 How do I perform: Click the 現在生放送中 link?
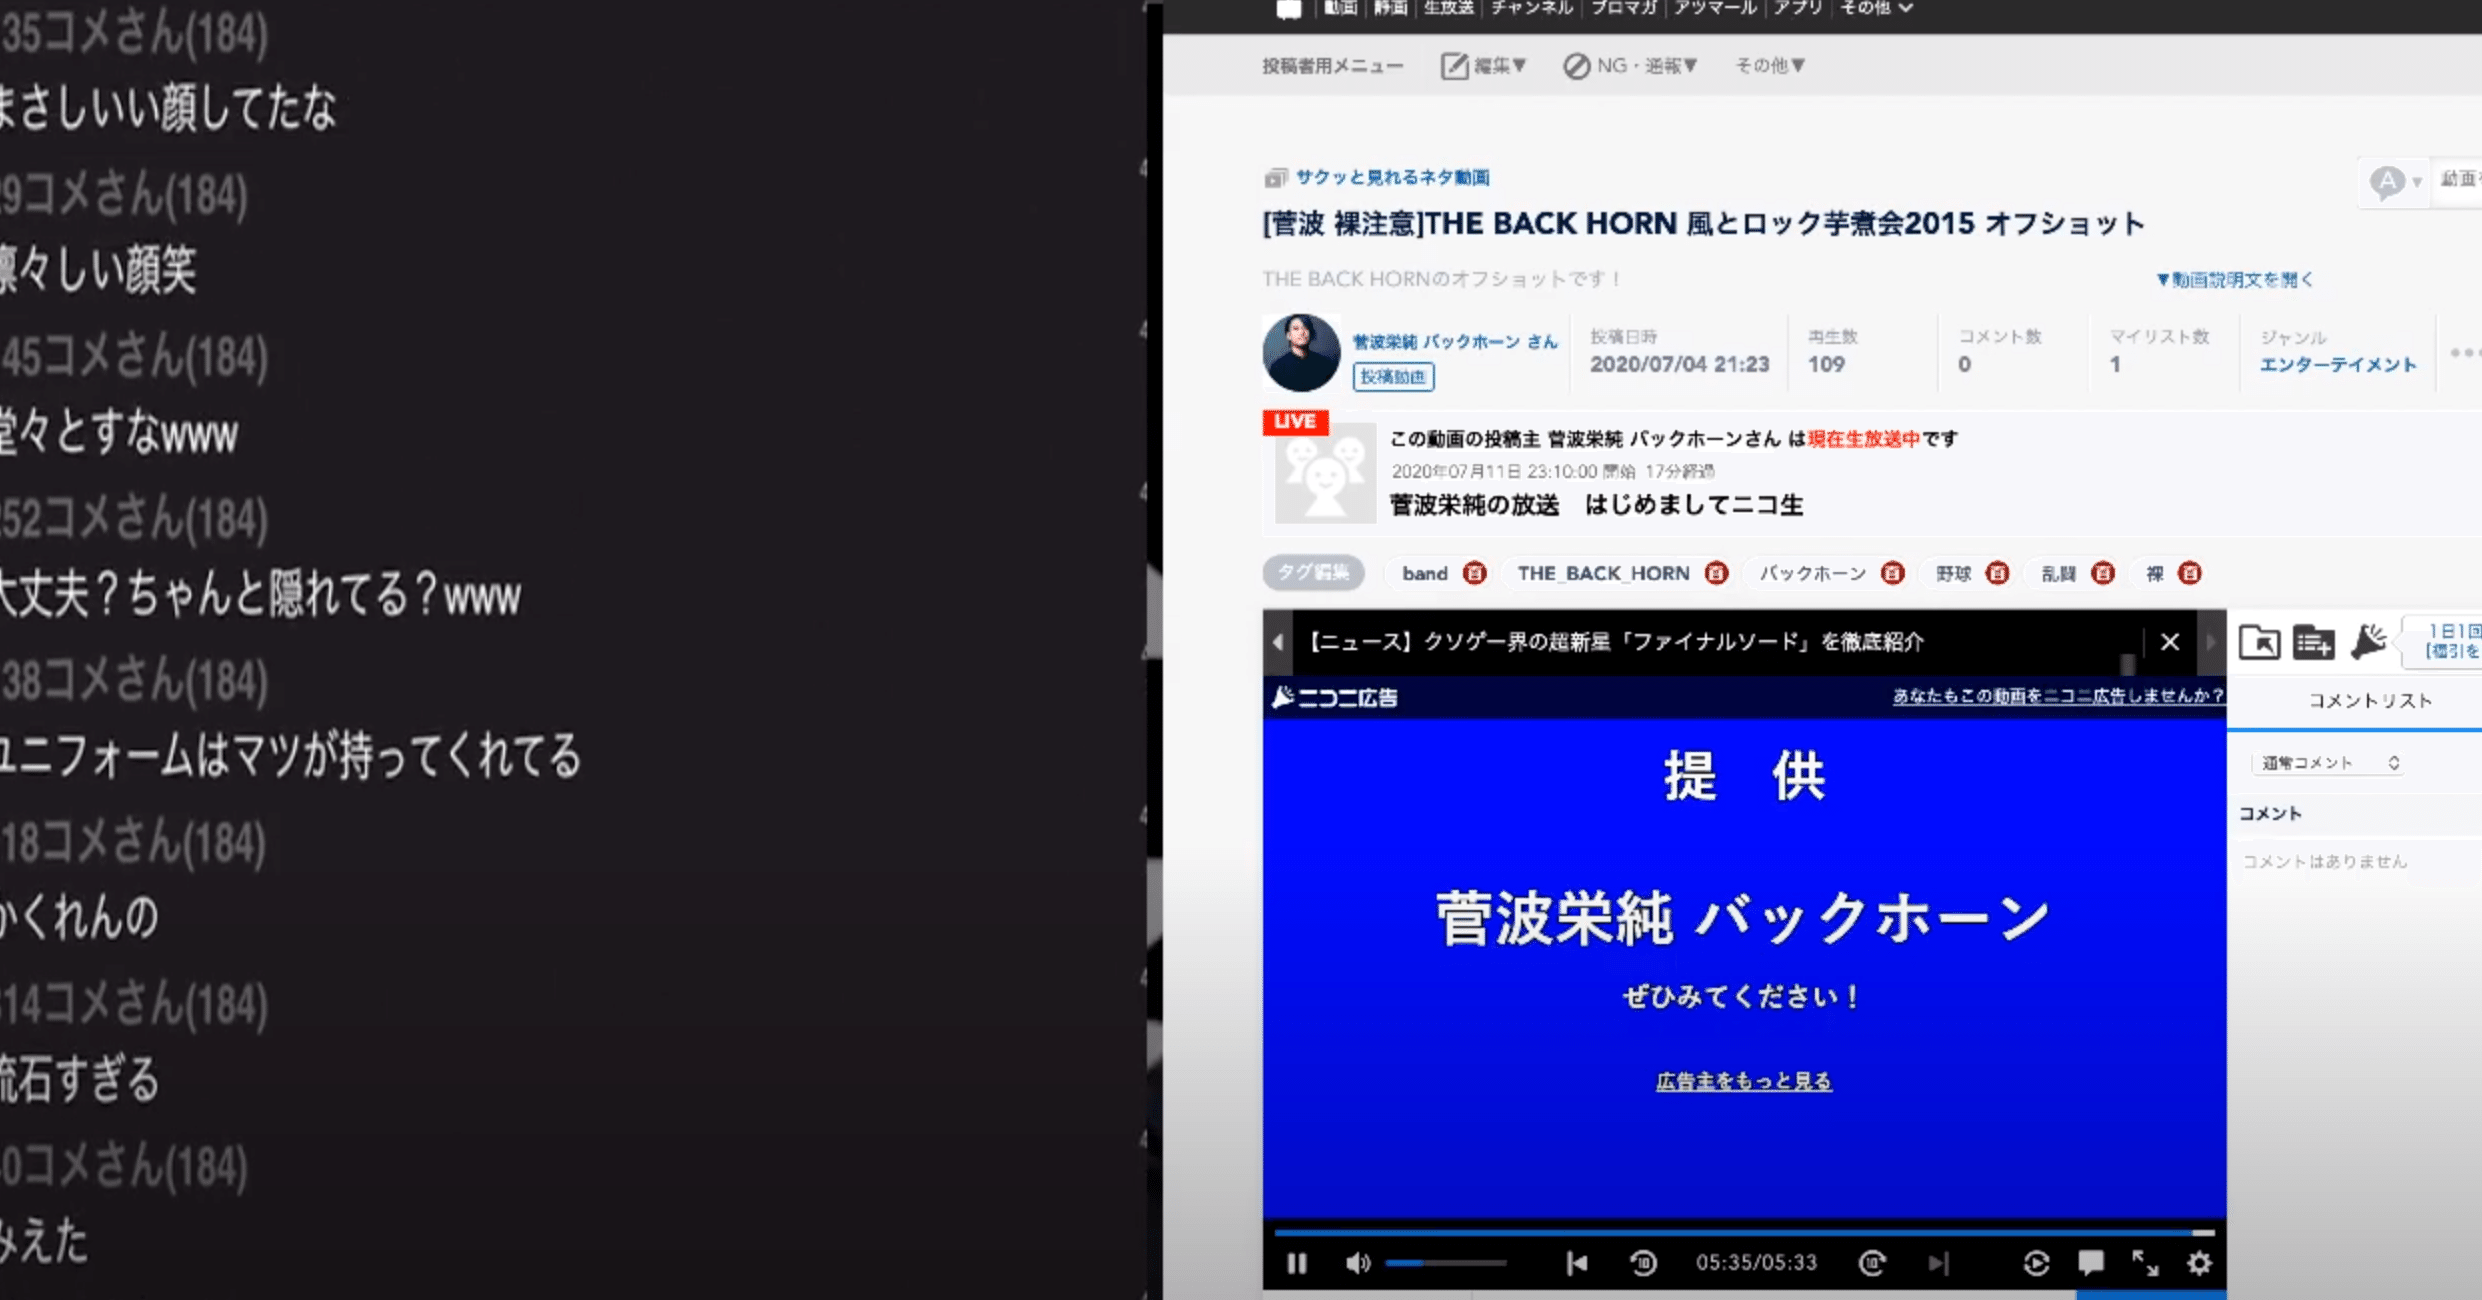[x=1863, y=439]
